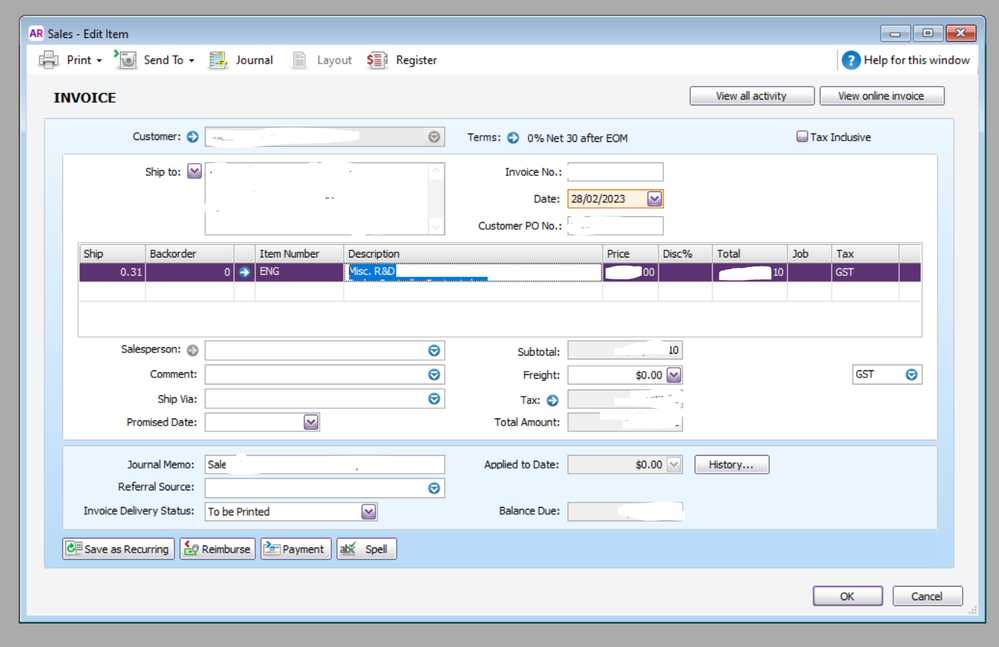This screenshot has height=647, width=999.
Task: Run the Spell check button
Action: click(x=366, y=549)
